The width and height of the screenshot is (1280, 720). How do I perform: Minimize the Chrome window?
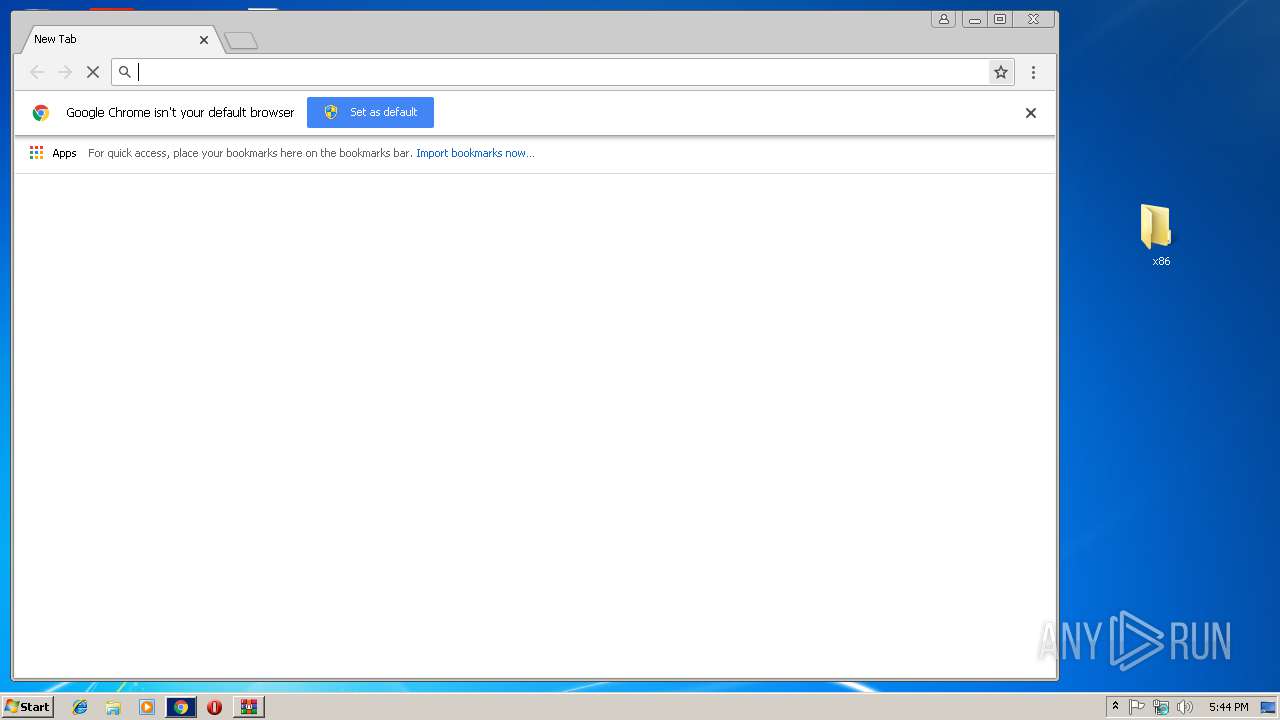click(x=975, y=19)
